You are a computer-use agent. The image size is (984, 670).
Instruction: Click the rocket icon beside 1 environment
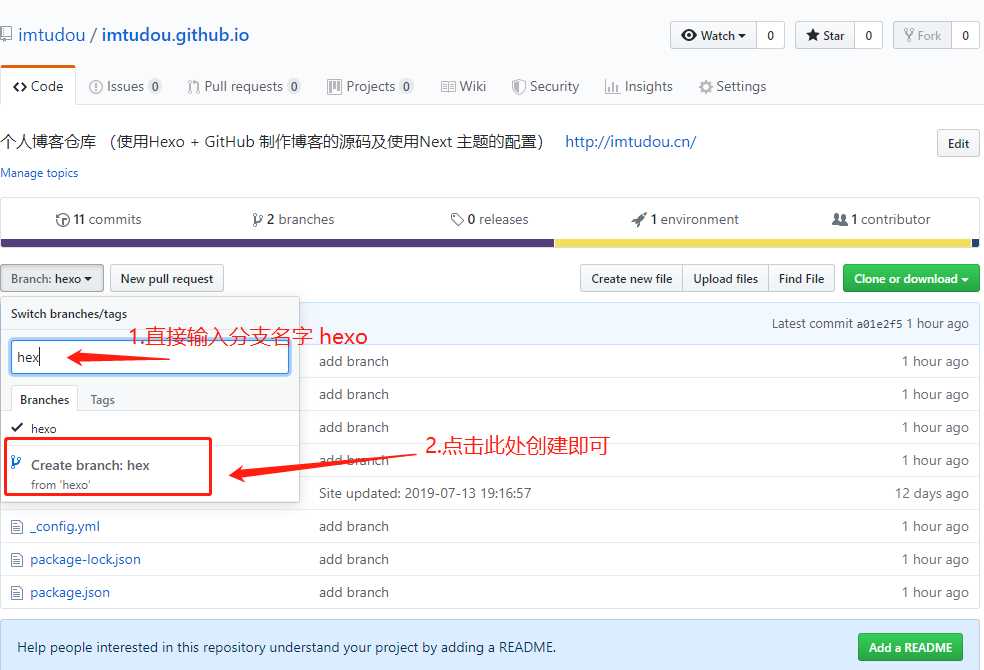638,220
